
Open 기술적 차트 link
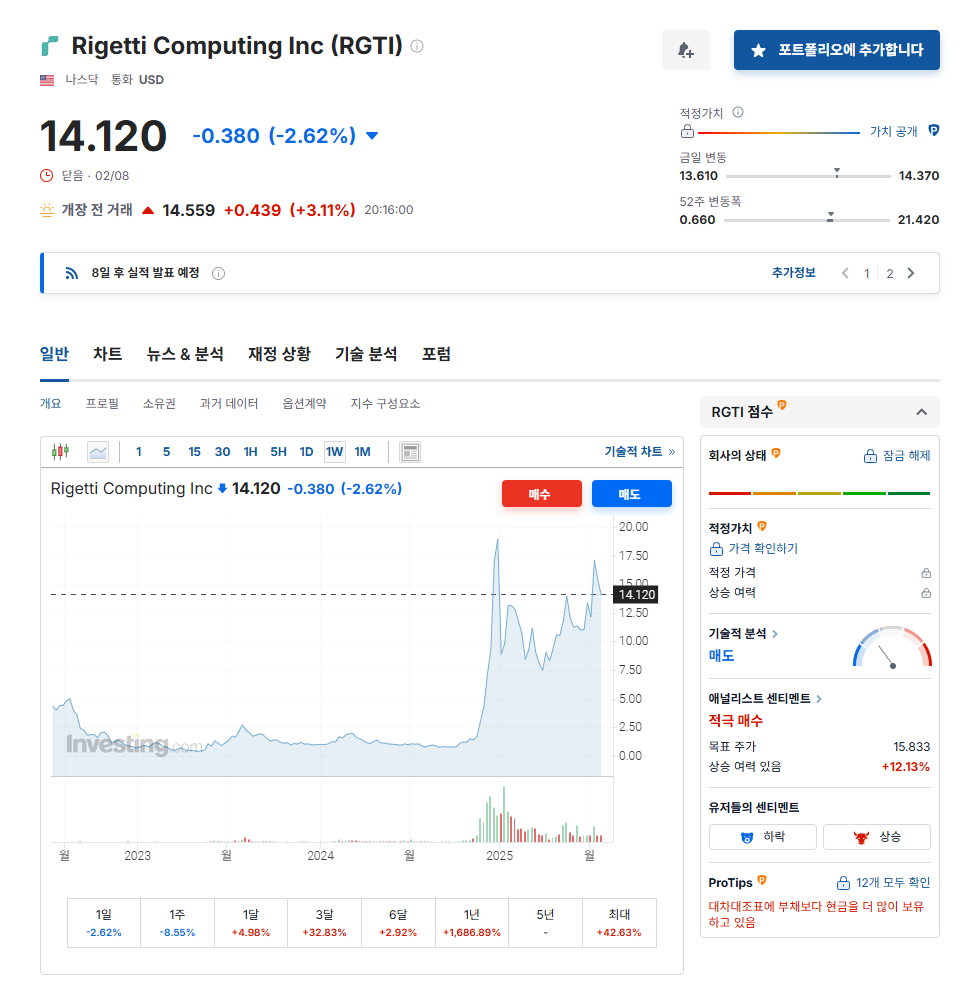640,452
